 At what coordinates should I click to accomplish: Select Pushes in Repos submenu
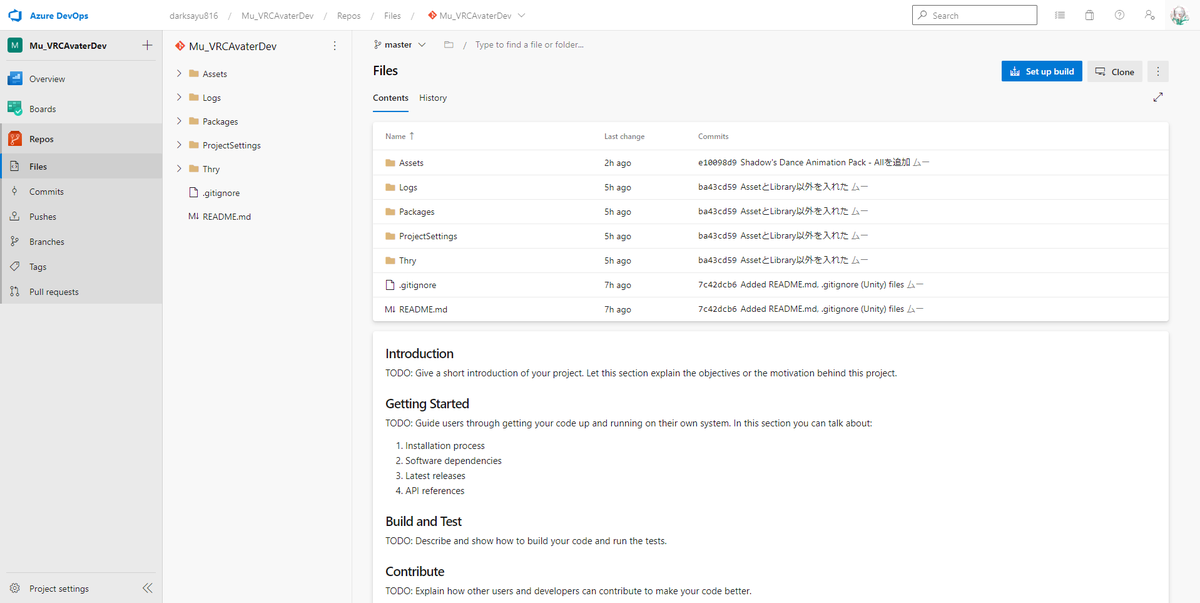[x=81, y=217]
